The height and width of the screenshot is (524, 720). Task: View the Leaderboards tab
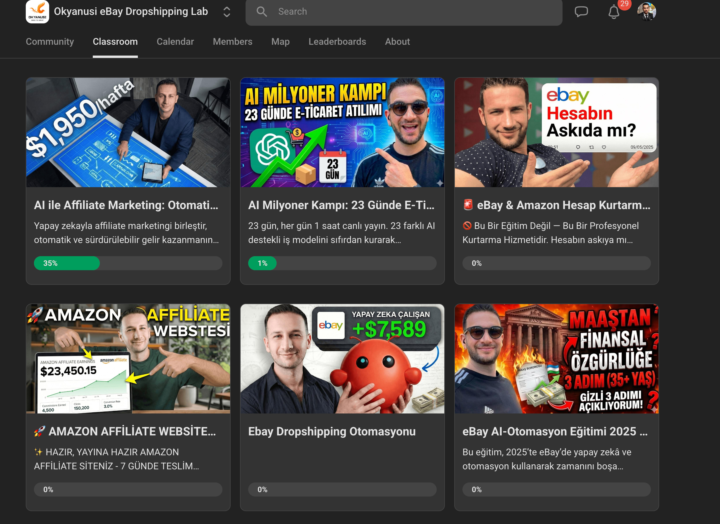337,42
